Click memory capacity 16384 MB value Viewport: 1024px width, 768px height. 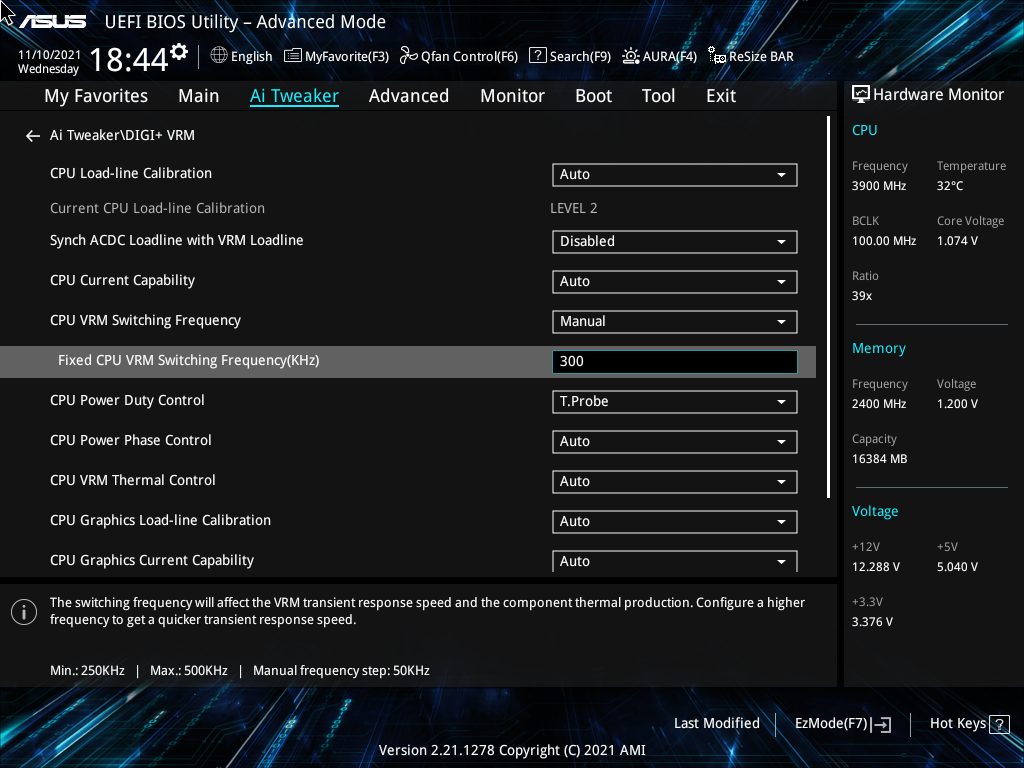click(x=879, y=459)
